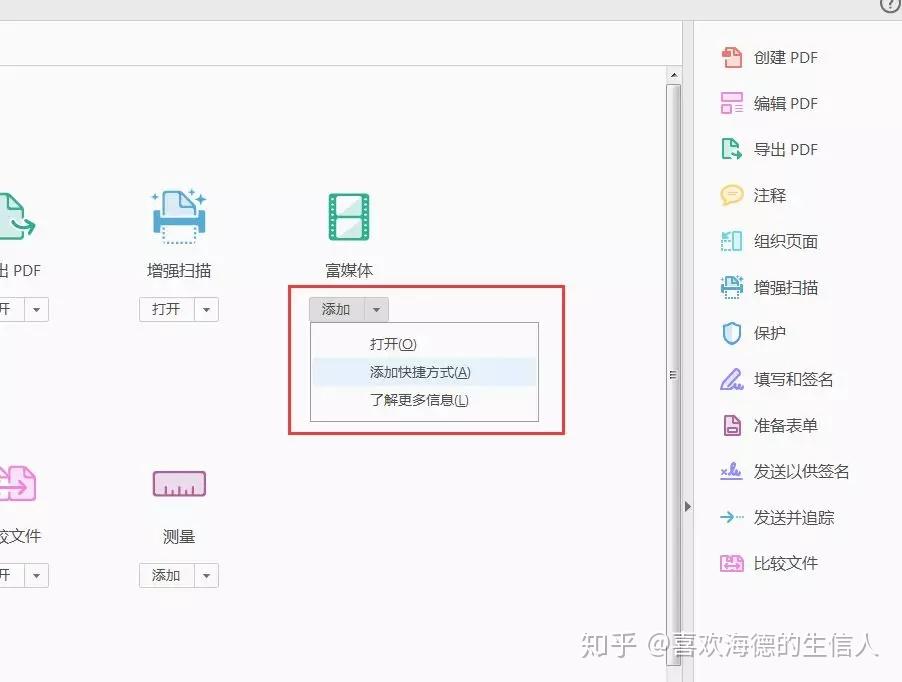The height and width of the screenshot is (682, 902).
Task: Expand the dropdown beside 测量 添加 button
Action: [x=207, y=575]
